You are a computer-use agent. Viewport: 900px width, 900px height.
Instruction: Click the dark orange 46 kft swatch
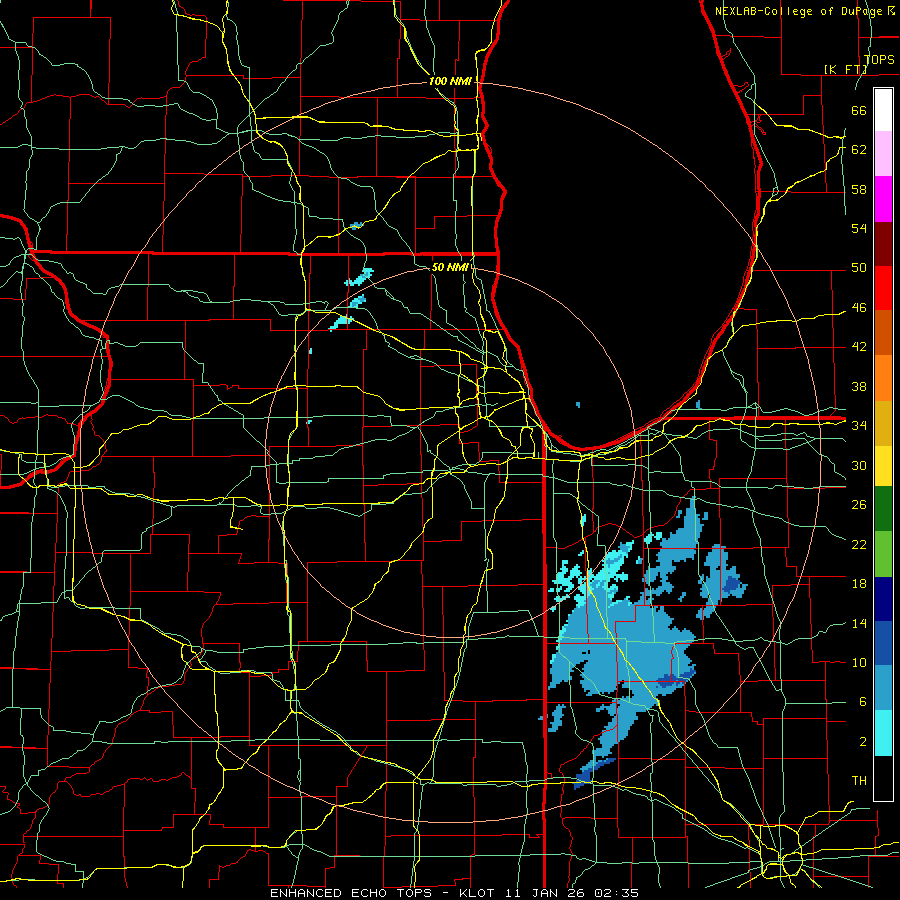tap(883, 333)
